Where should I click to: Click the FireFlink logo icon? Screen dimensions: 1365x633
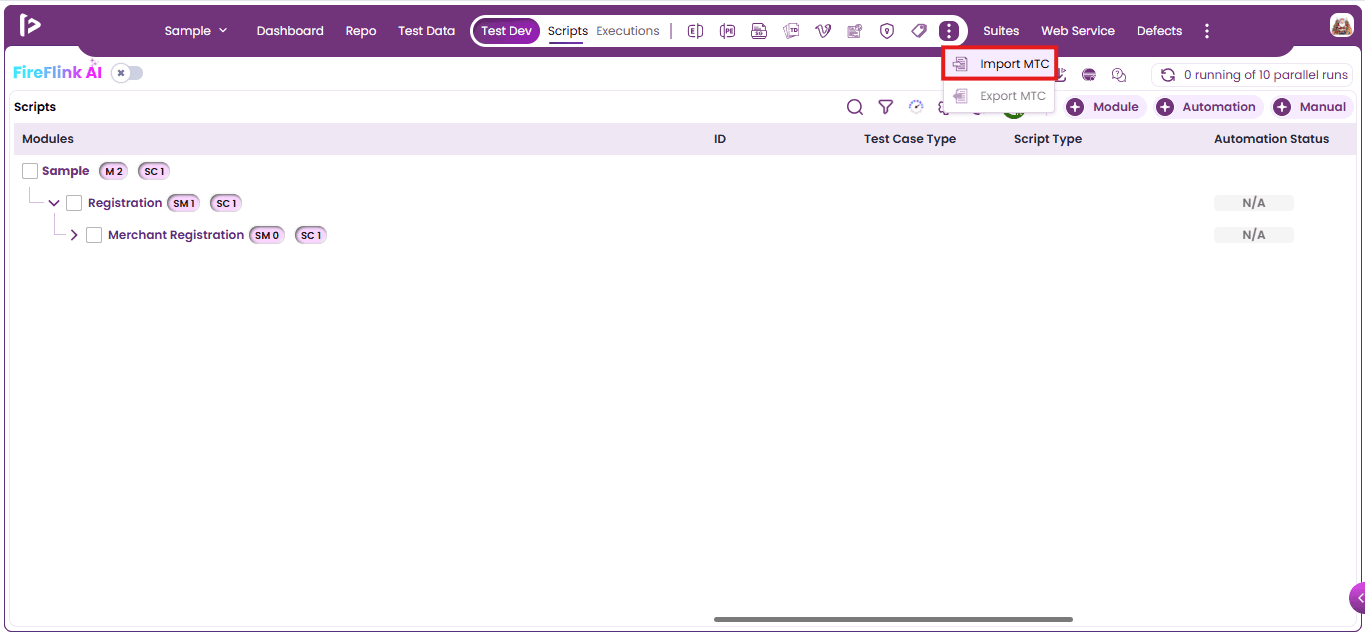pos(30,26)
